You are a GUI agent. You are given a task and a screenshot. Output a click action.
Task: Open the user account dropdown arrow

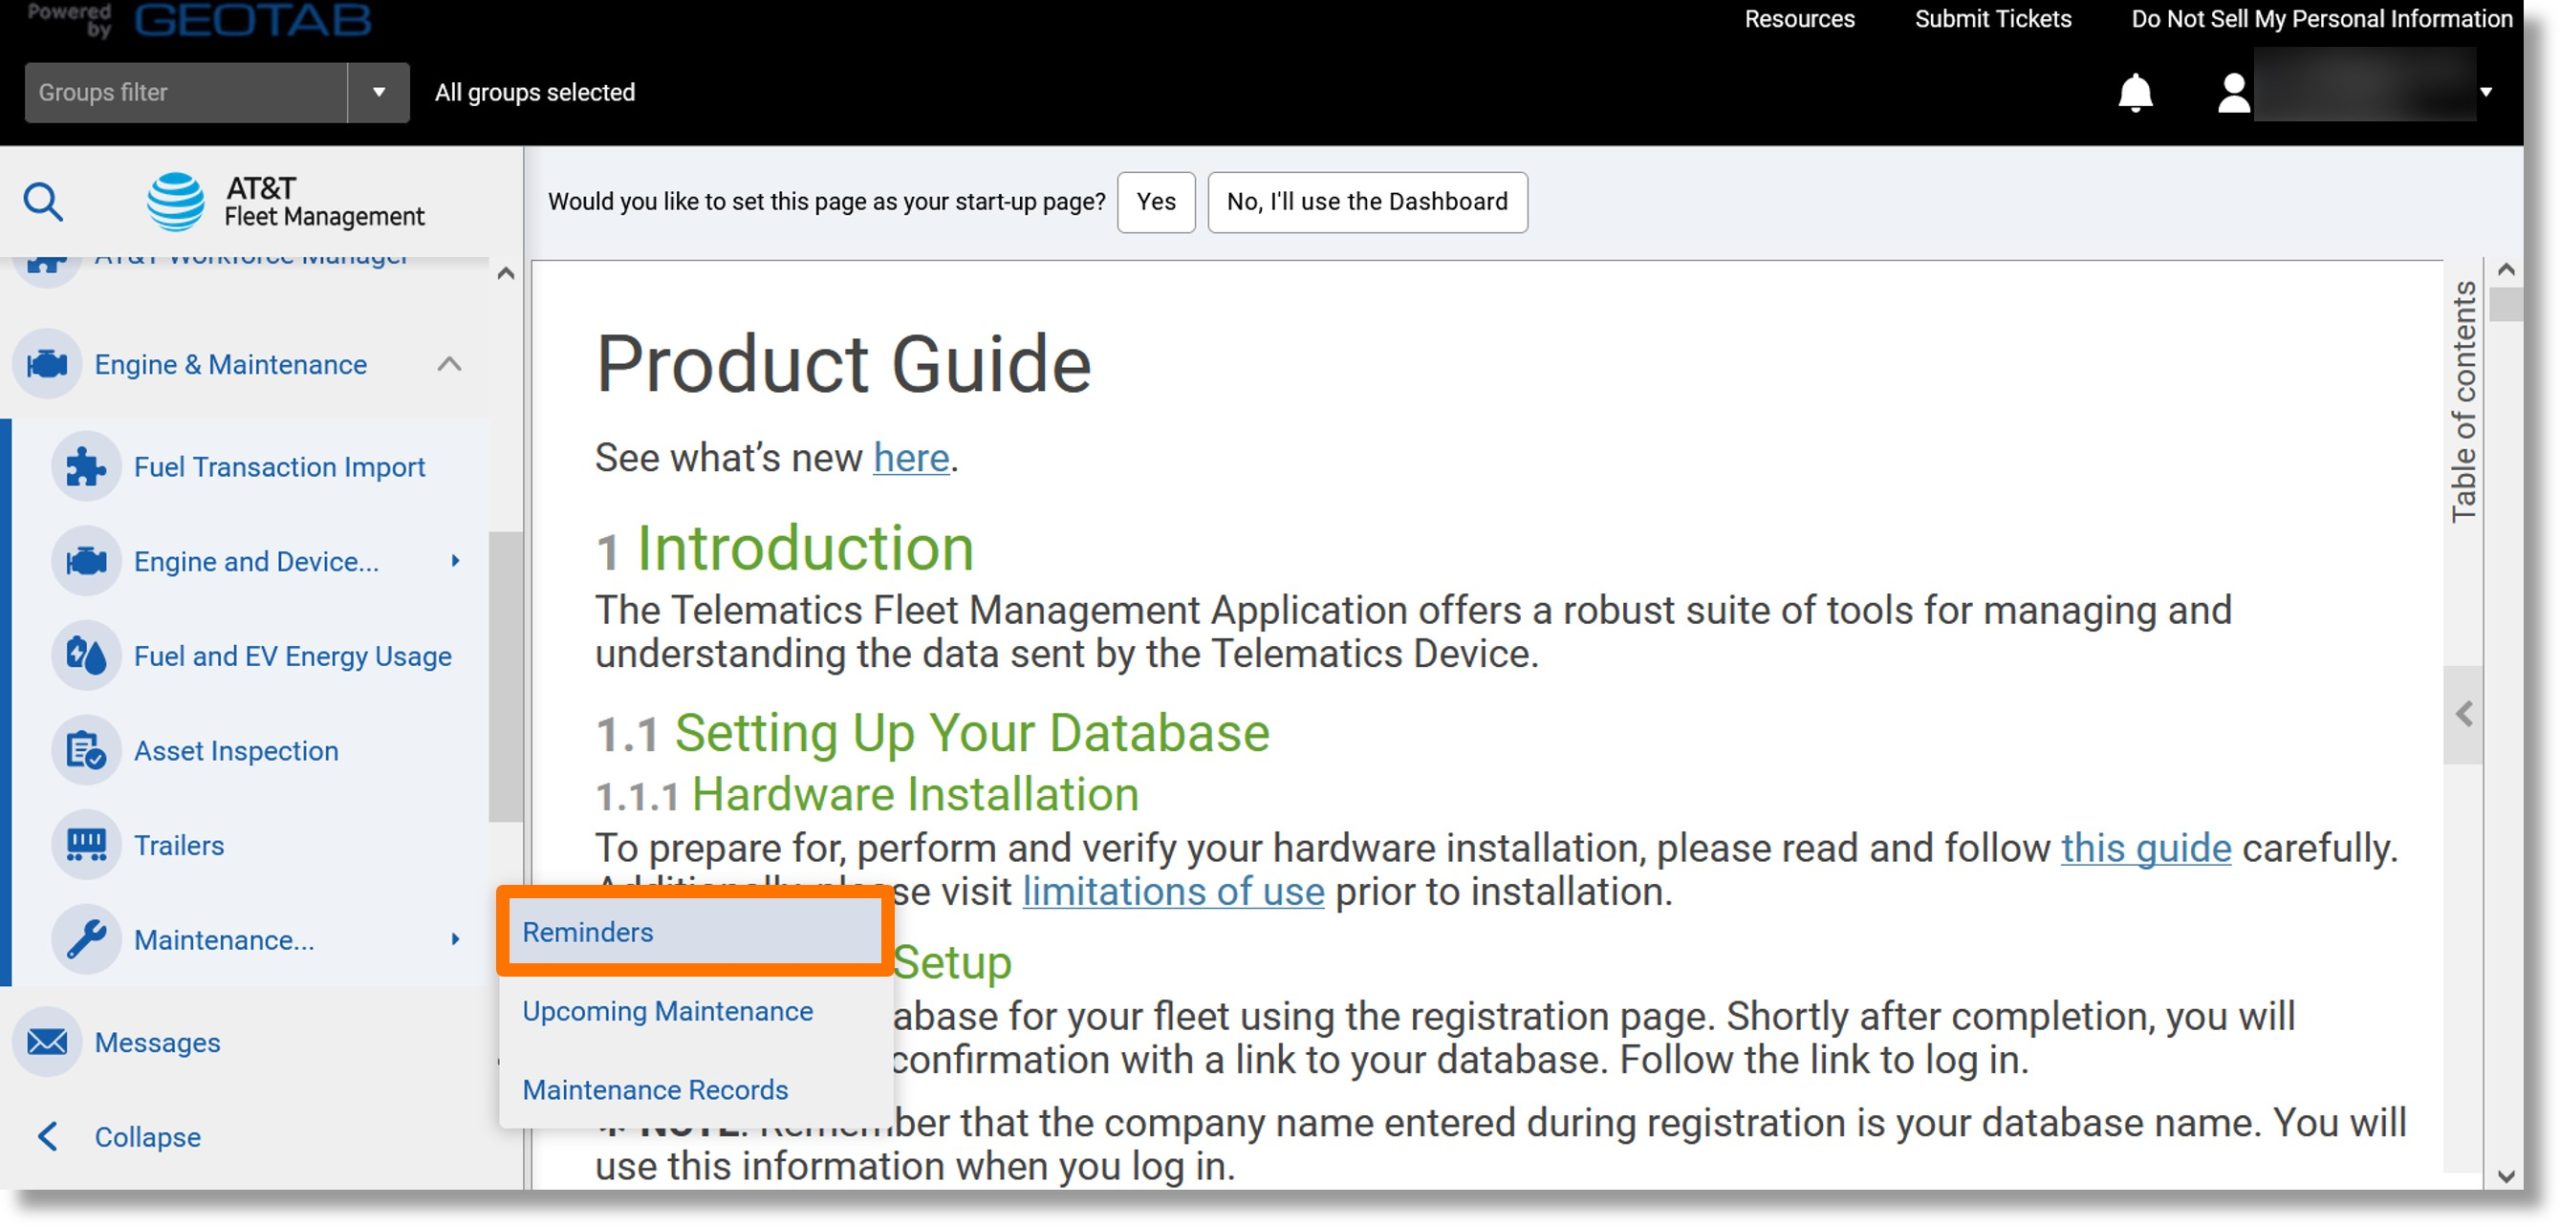pos(2486,92)
